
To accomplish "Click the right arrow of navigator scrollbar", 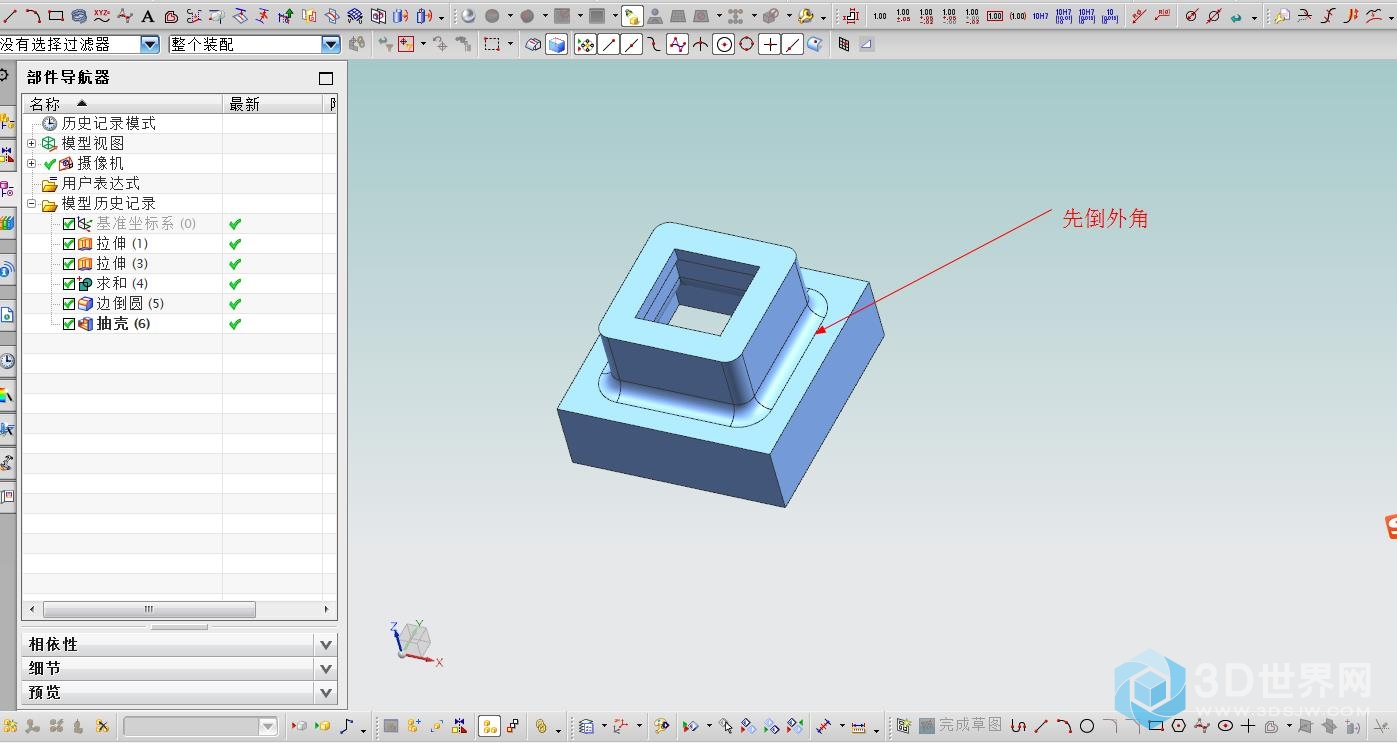I will pos(326,609).
